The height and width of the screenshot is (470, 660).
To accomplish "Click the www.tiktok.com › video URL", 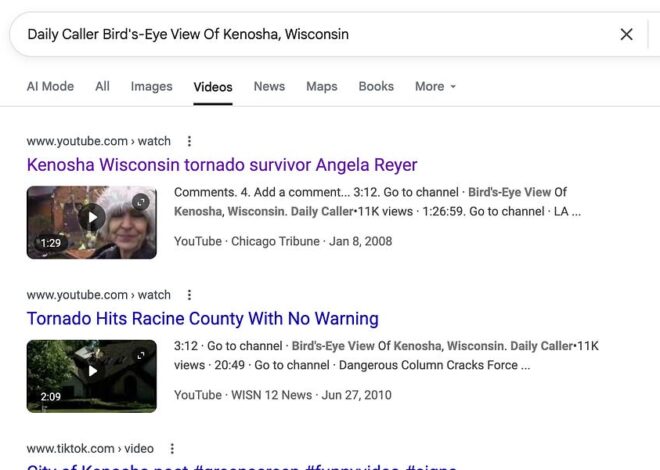I will coord(90,449).
